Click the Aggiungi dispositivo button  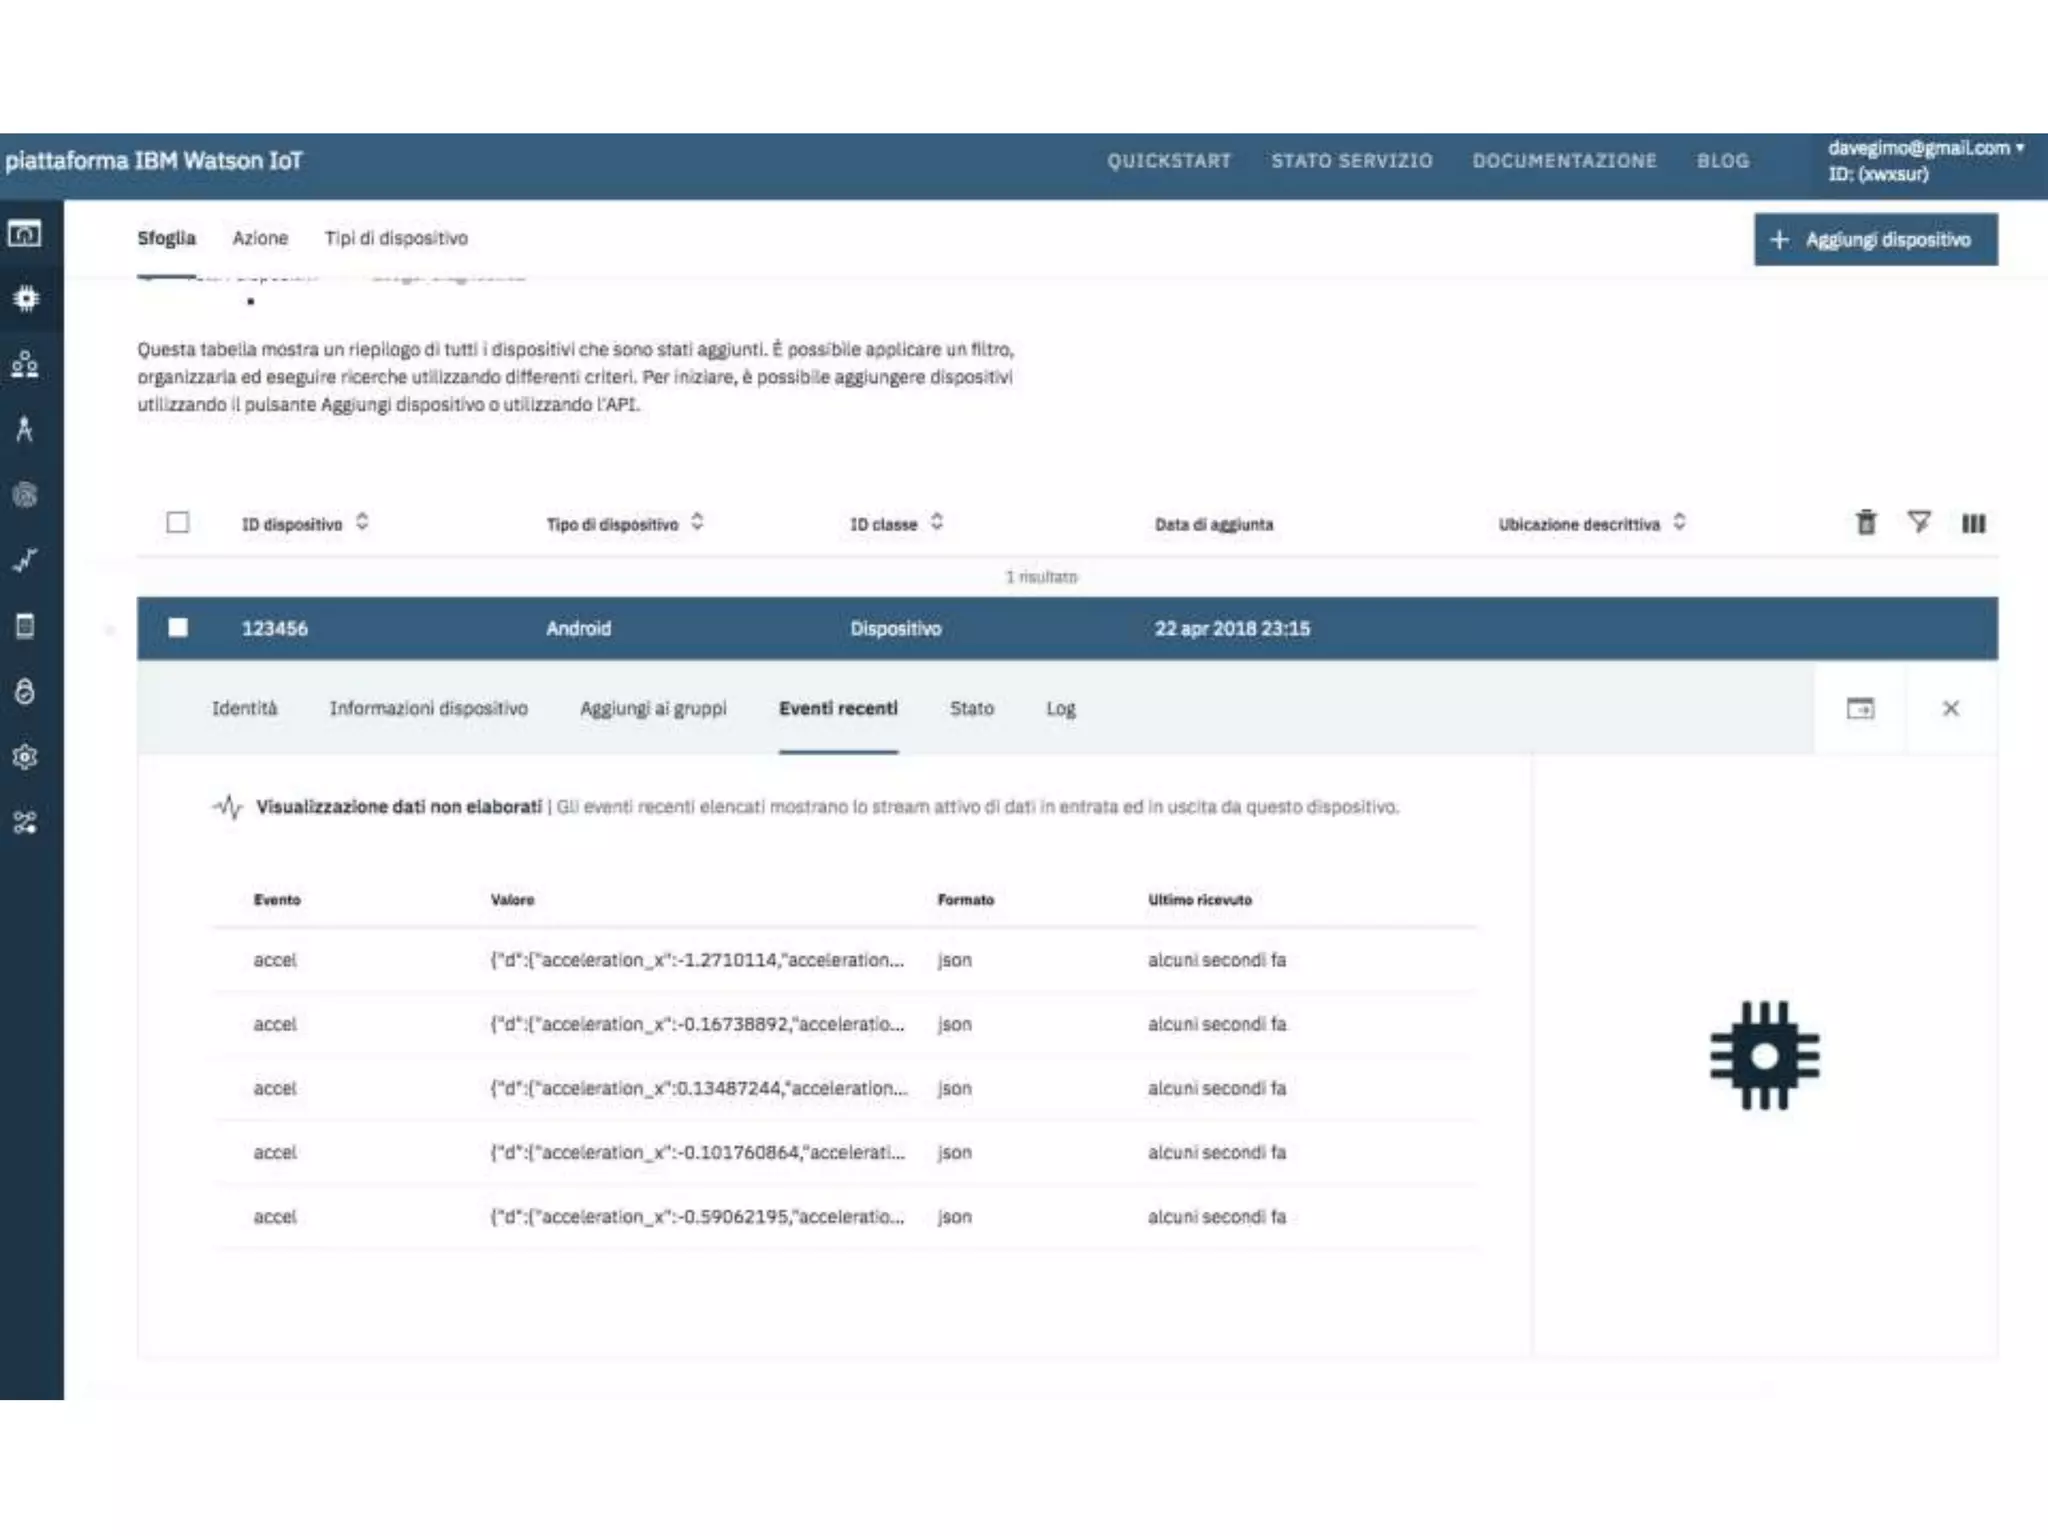(x=1875, y=240)
